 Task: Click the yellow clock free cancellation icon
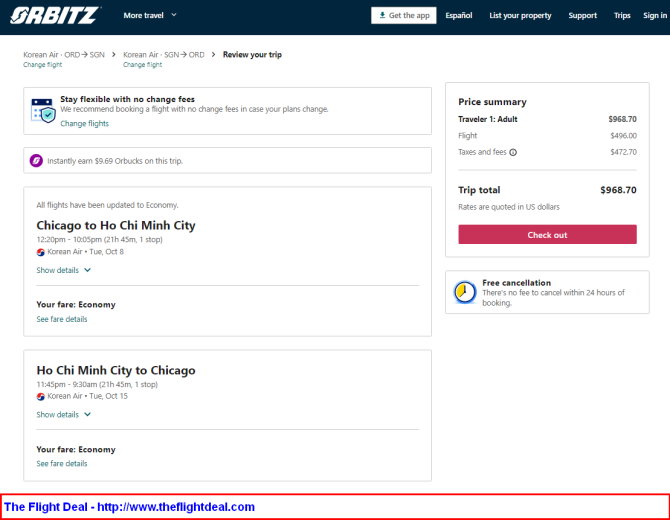(x=465, y=292)
